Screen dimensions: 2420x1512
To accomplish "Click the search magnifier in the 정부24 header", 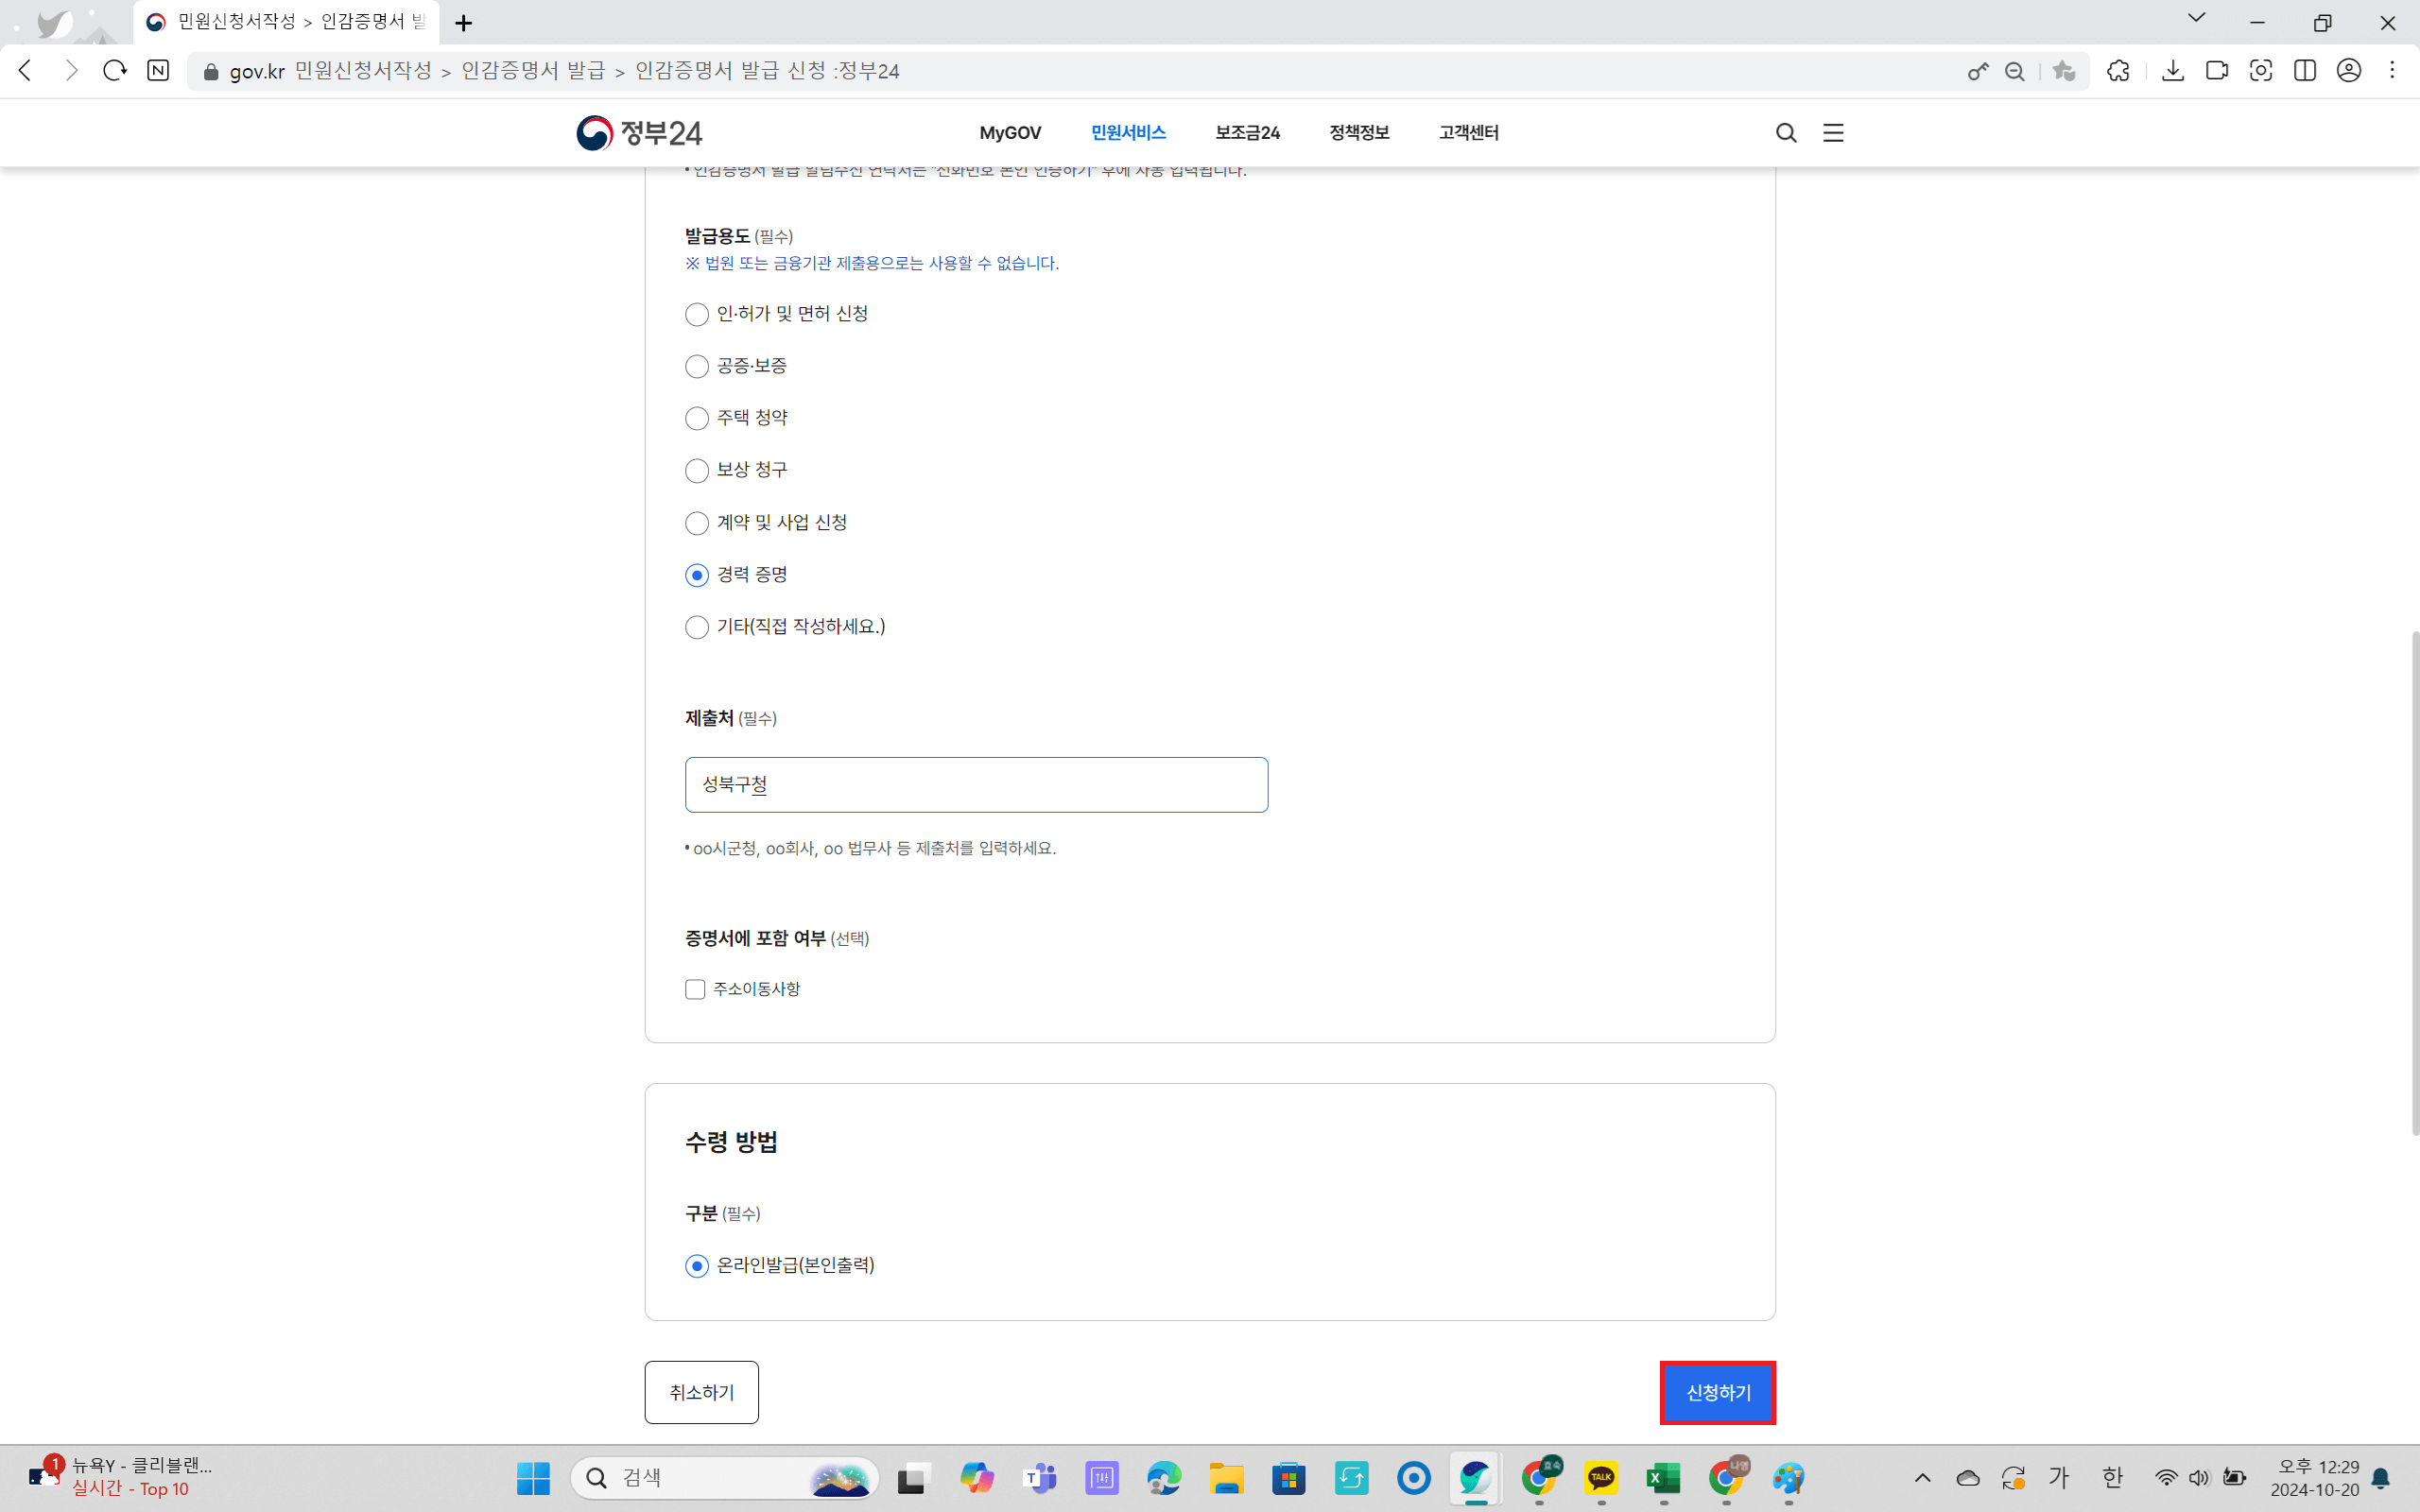I will click(x=1786, y=132).
